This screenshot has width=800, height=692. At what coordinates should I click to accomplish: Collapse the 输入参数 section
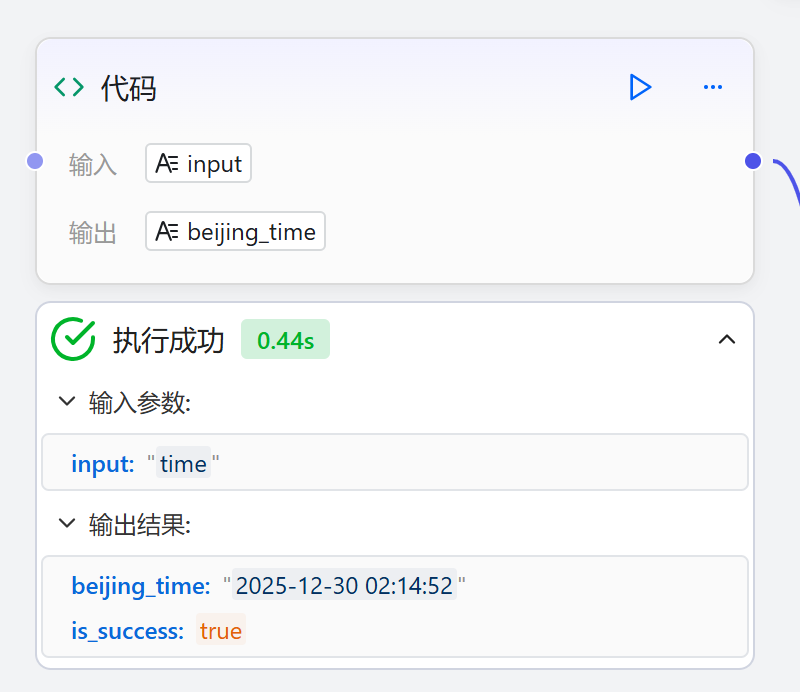(67, 401)
